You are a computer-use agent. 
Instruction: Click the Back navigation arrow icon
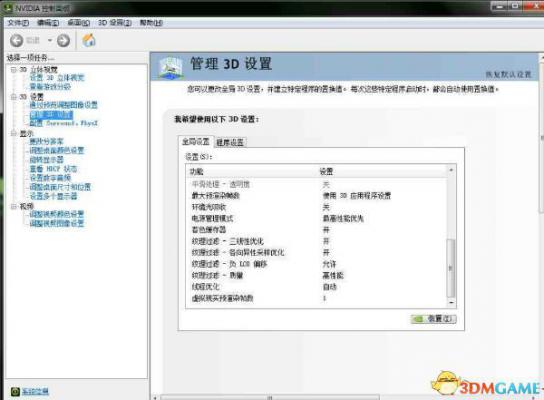click(x=16, y=41)
